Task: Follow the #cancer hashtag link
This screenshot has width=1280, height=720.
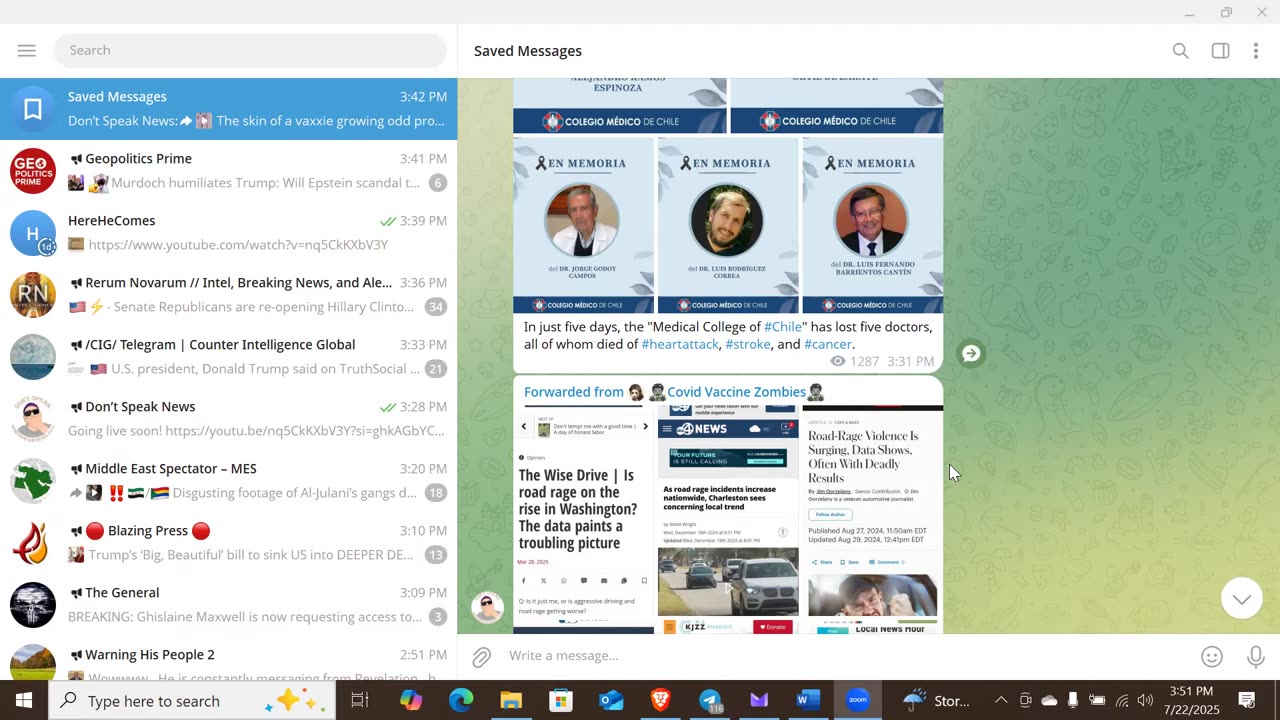Action: coord(828,344)
